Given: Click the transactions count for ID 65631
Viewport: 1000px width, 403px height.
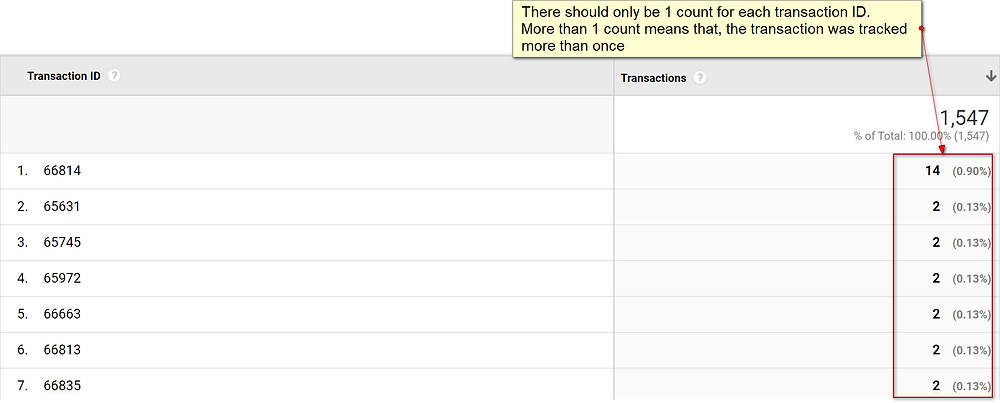Looking at the screenshot, I should pyautogui.click(x=936, y=207).
